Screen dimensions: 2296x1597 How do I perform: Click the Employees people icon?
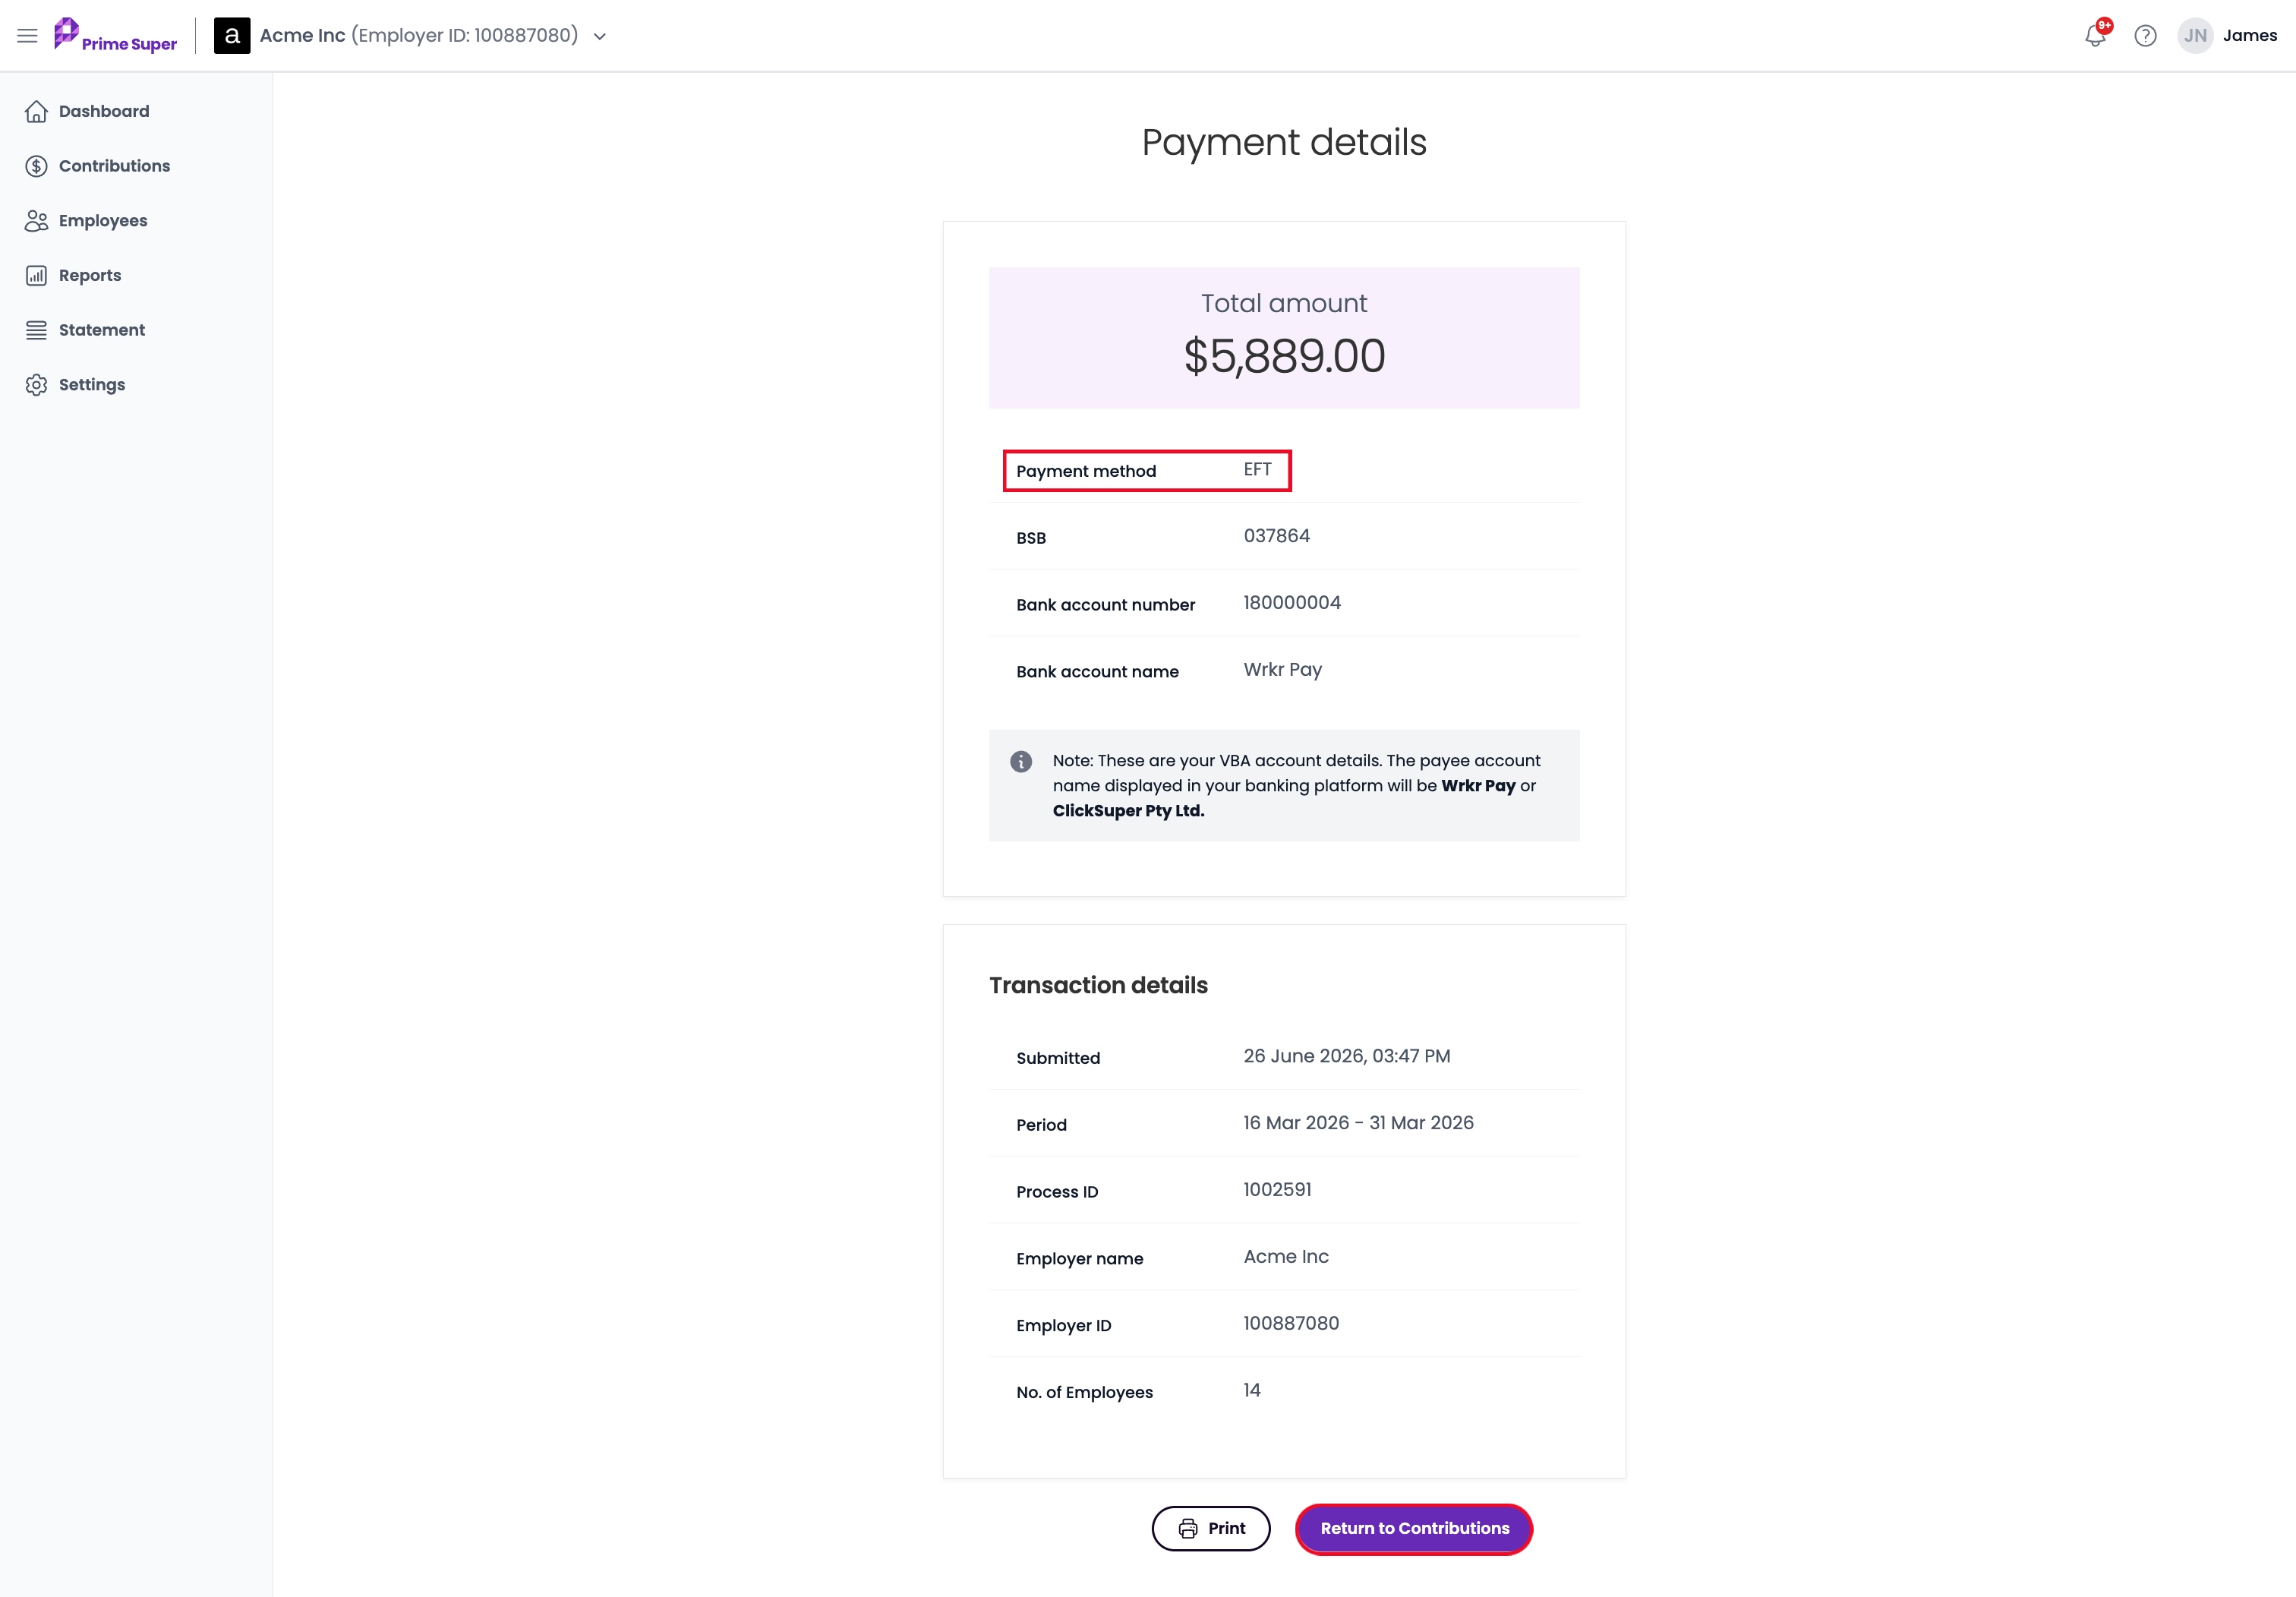pos(37,221)
